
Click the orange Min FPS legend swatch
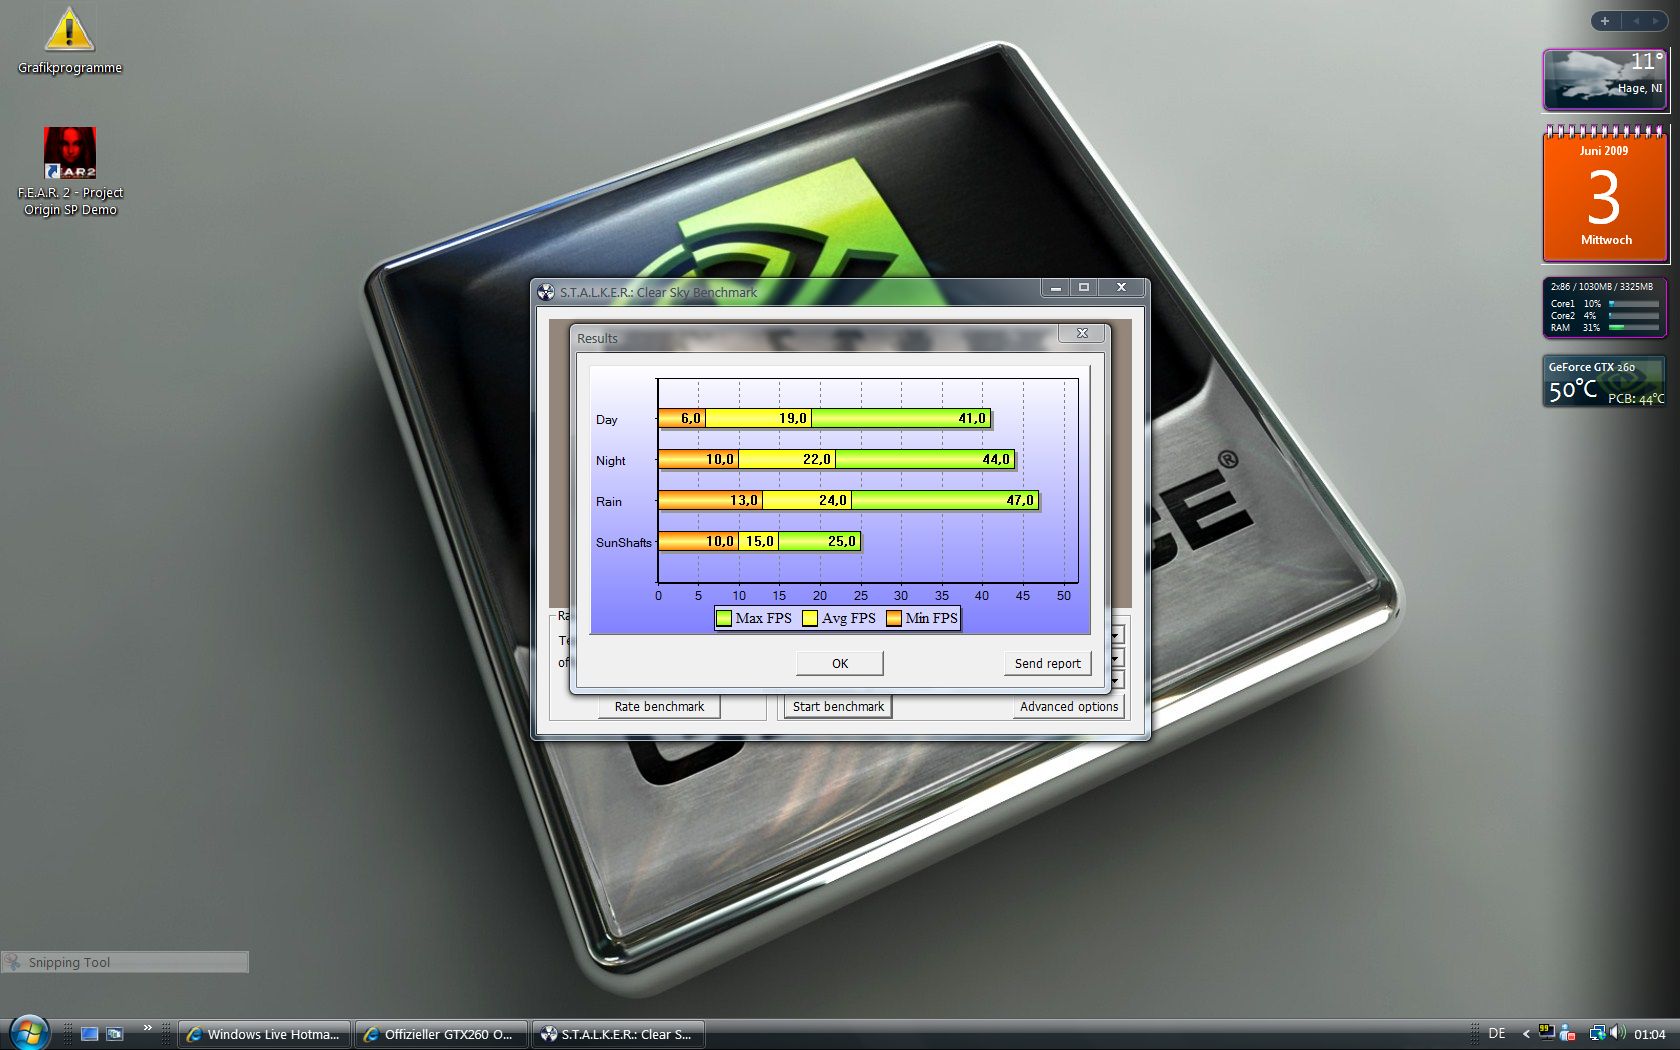(894, 619)
